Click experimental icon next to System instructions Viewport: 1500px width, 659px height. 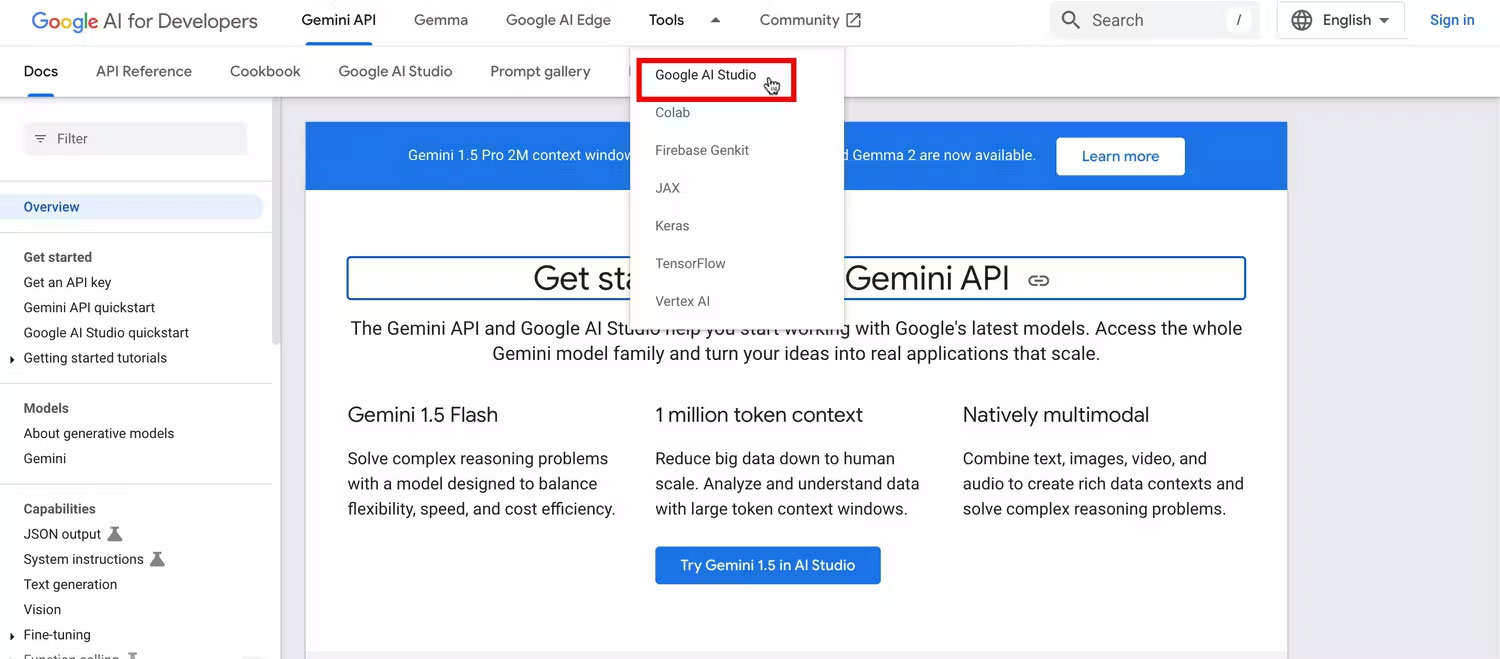(158, 559)
